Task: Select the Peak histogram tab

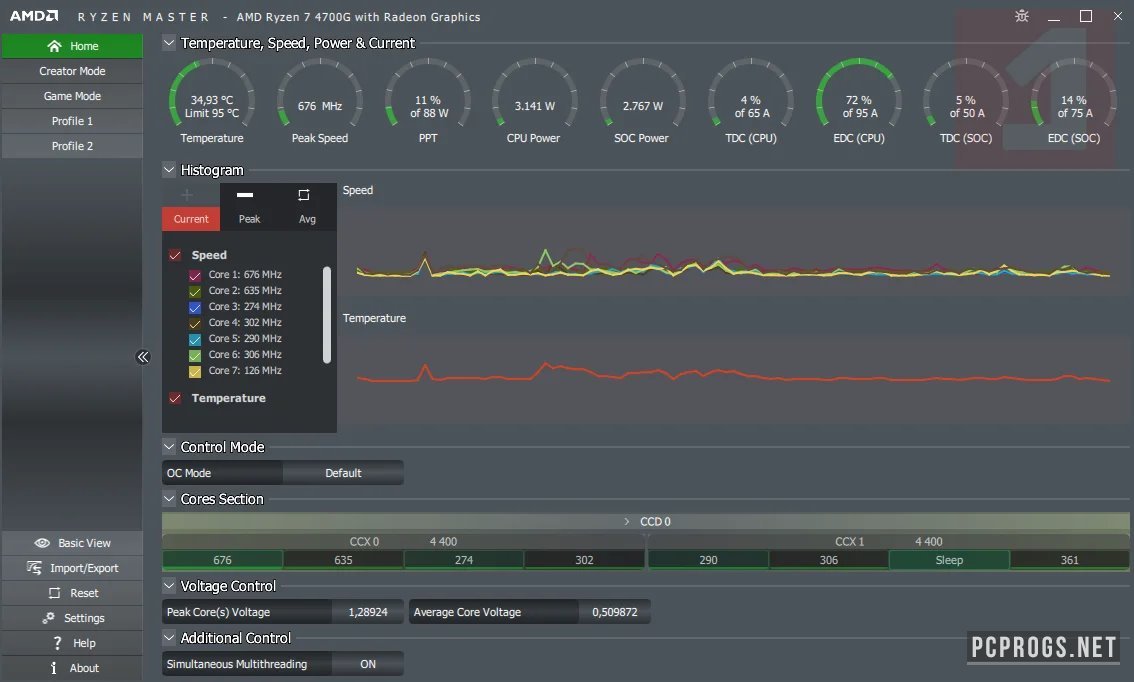Action: click(x=249, y=208)
